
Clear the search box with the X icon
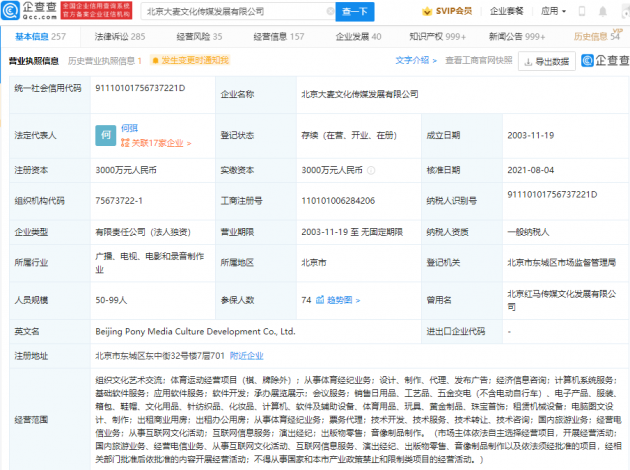coord(330,11)
